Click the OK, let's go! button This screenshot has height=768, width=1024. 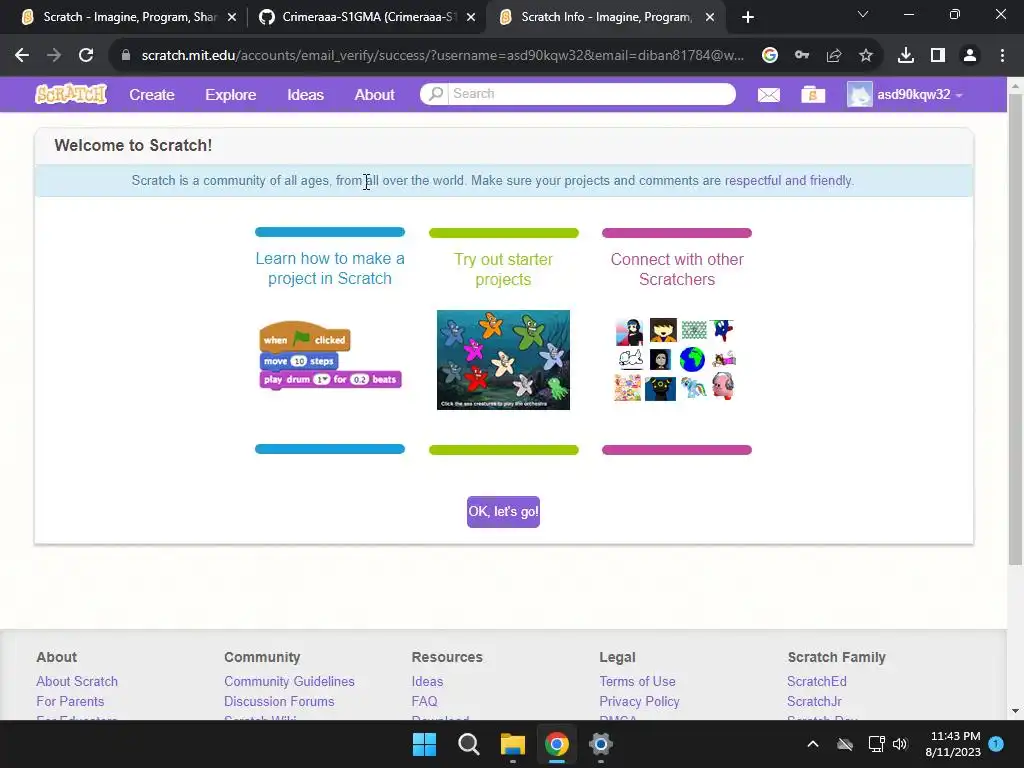[x=504, y=512]
